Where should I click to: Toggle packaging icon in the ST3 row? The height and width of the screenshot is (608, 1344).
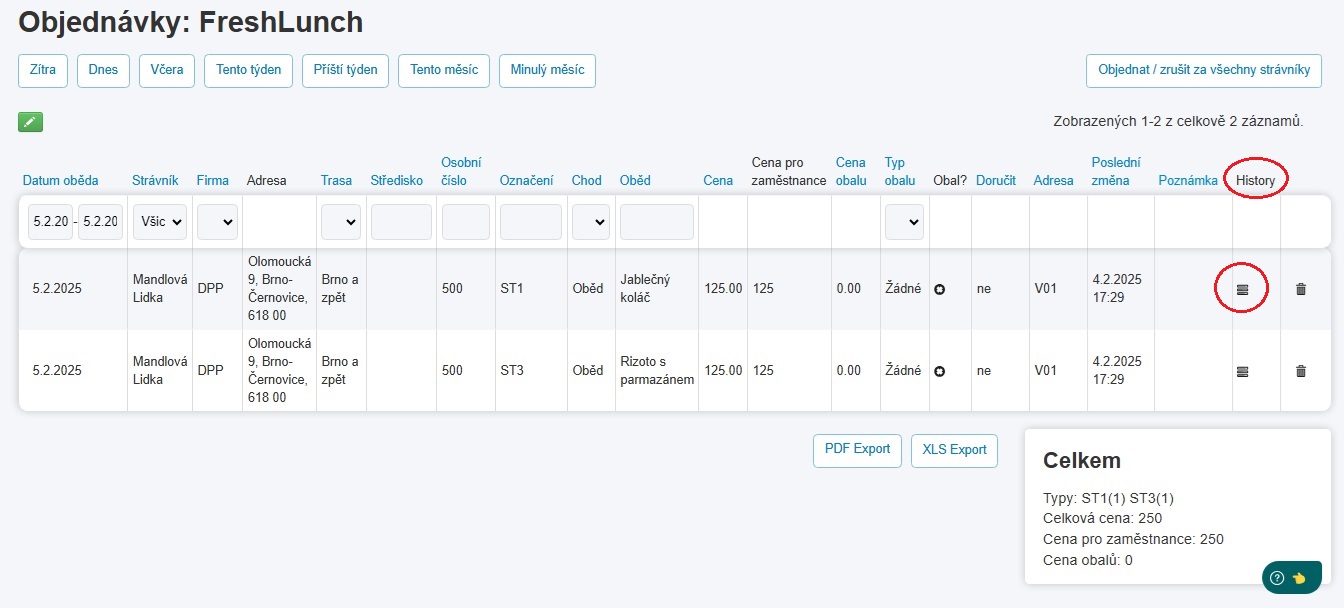(x=939, y=371)
